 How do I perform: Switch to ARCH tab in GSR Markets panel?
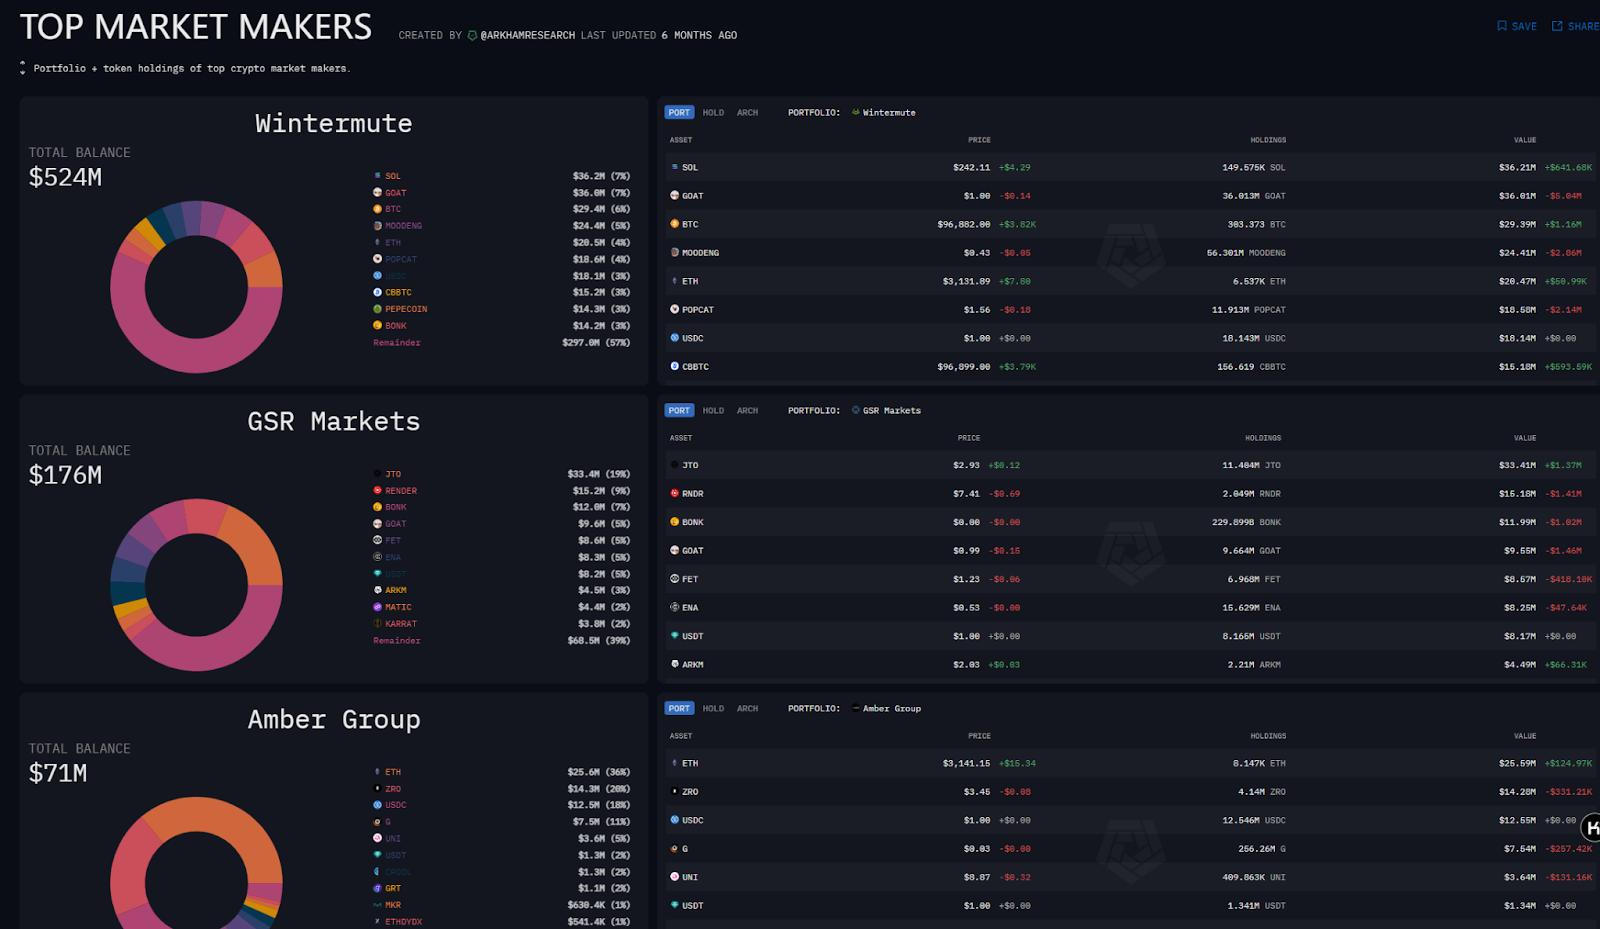coord(747,410)
